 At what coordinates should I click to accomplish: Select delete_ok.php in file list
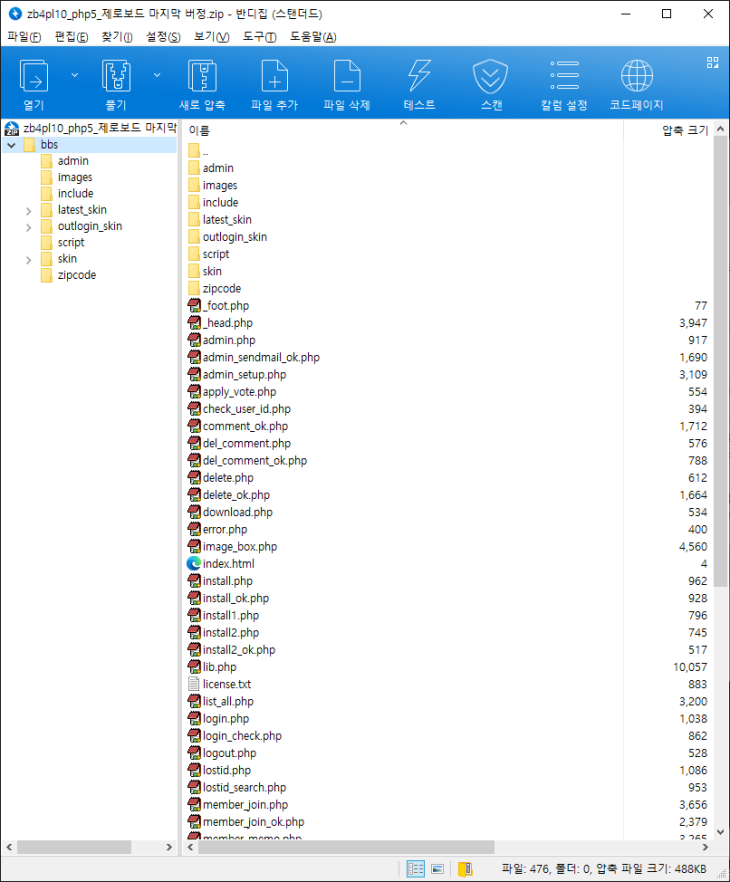click(x=236, y=495)
